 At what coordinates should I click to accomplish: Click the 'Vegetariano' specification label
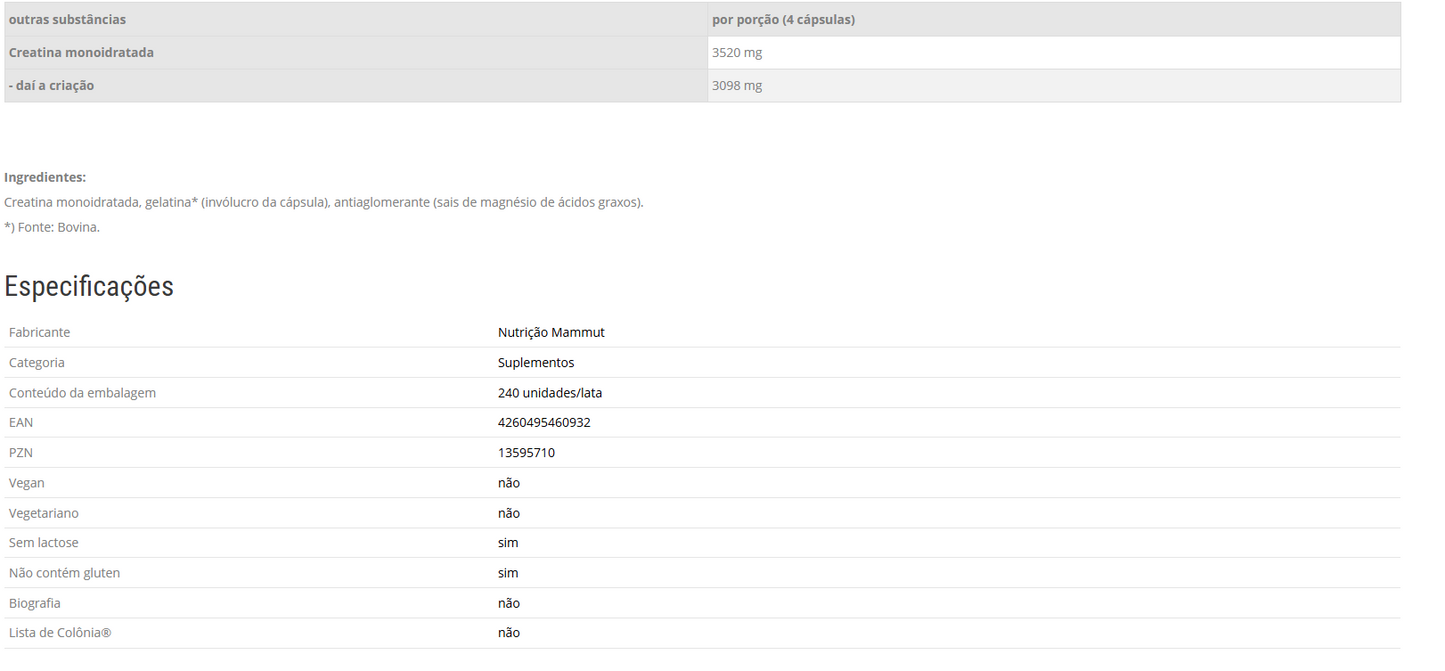[43, 513]
